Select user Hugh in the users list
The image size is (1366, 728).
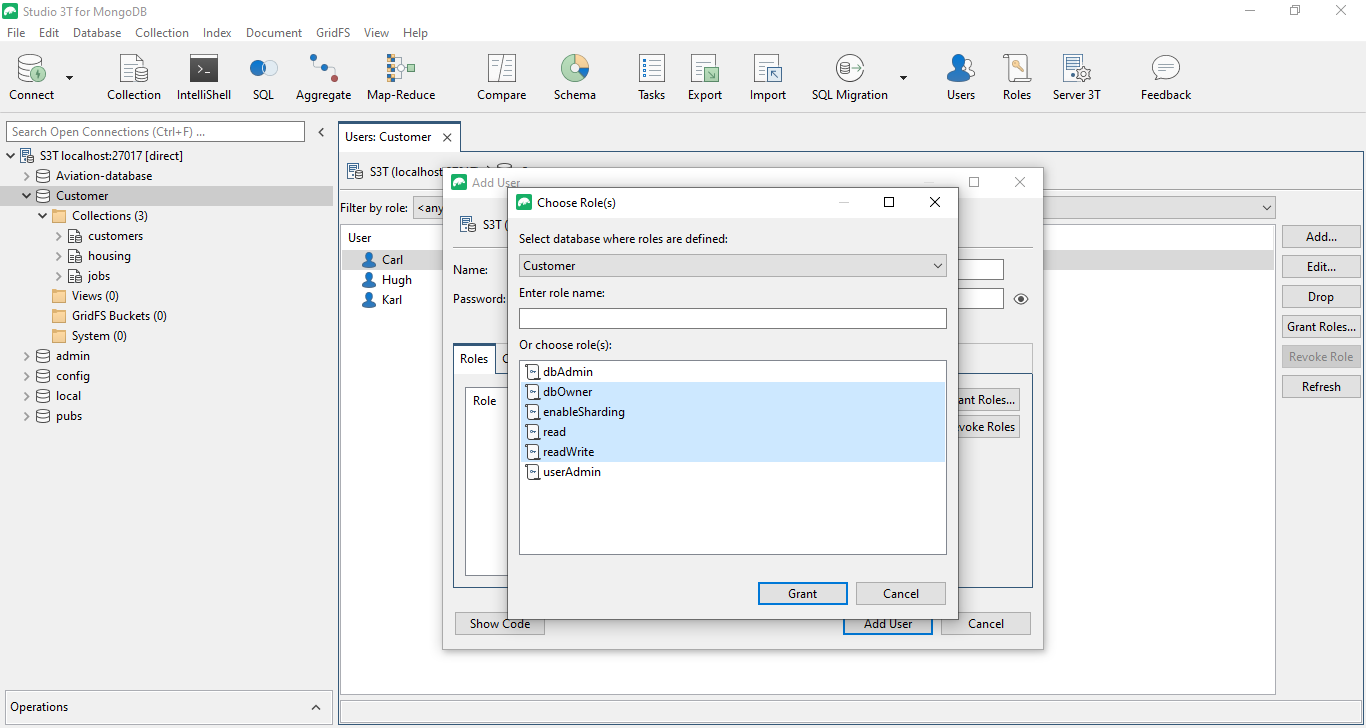point(397,280)
